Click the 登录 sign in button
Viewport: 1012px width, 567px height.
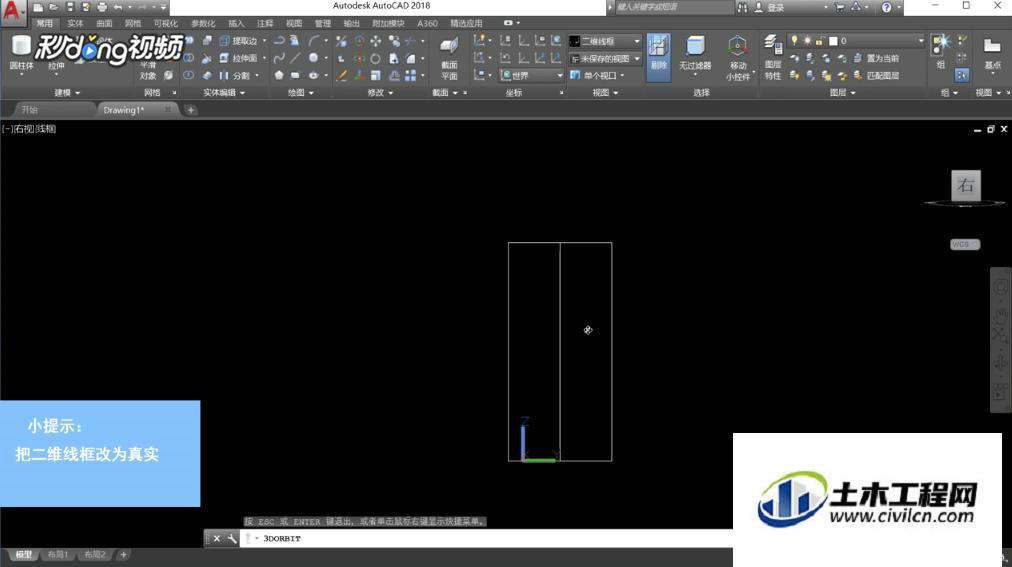tap(770, 8)
